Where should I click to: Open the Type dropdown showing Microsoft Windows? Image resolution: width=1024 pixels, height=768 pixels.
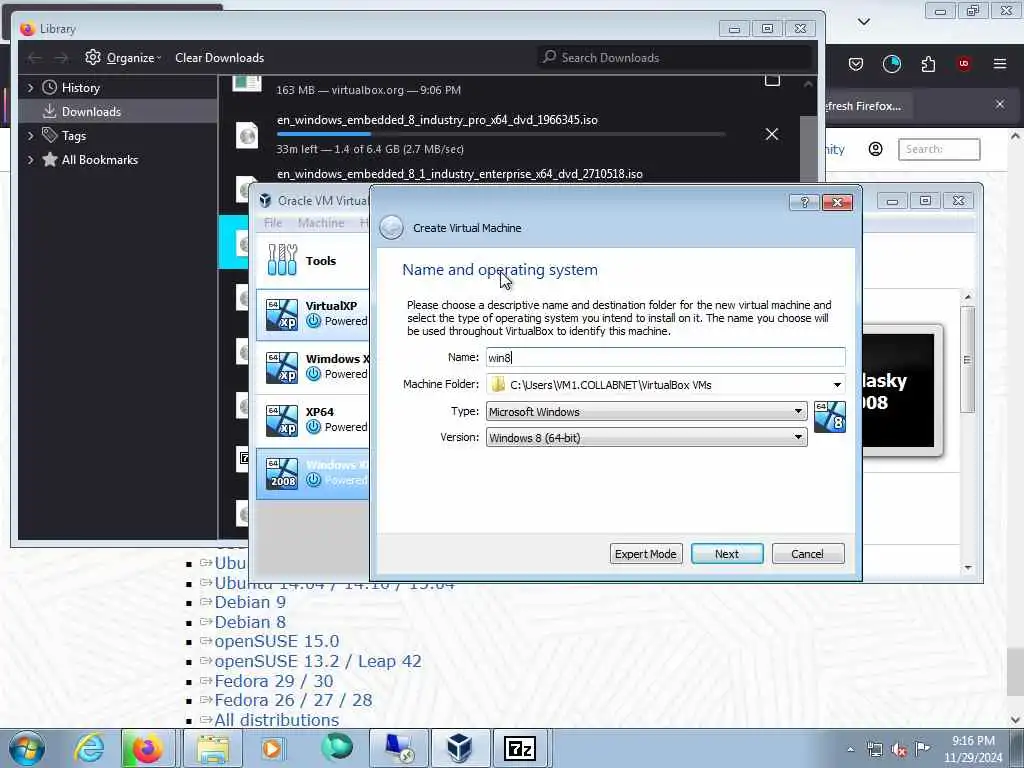(647, 411)
